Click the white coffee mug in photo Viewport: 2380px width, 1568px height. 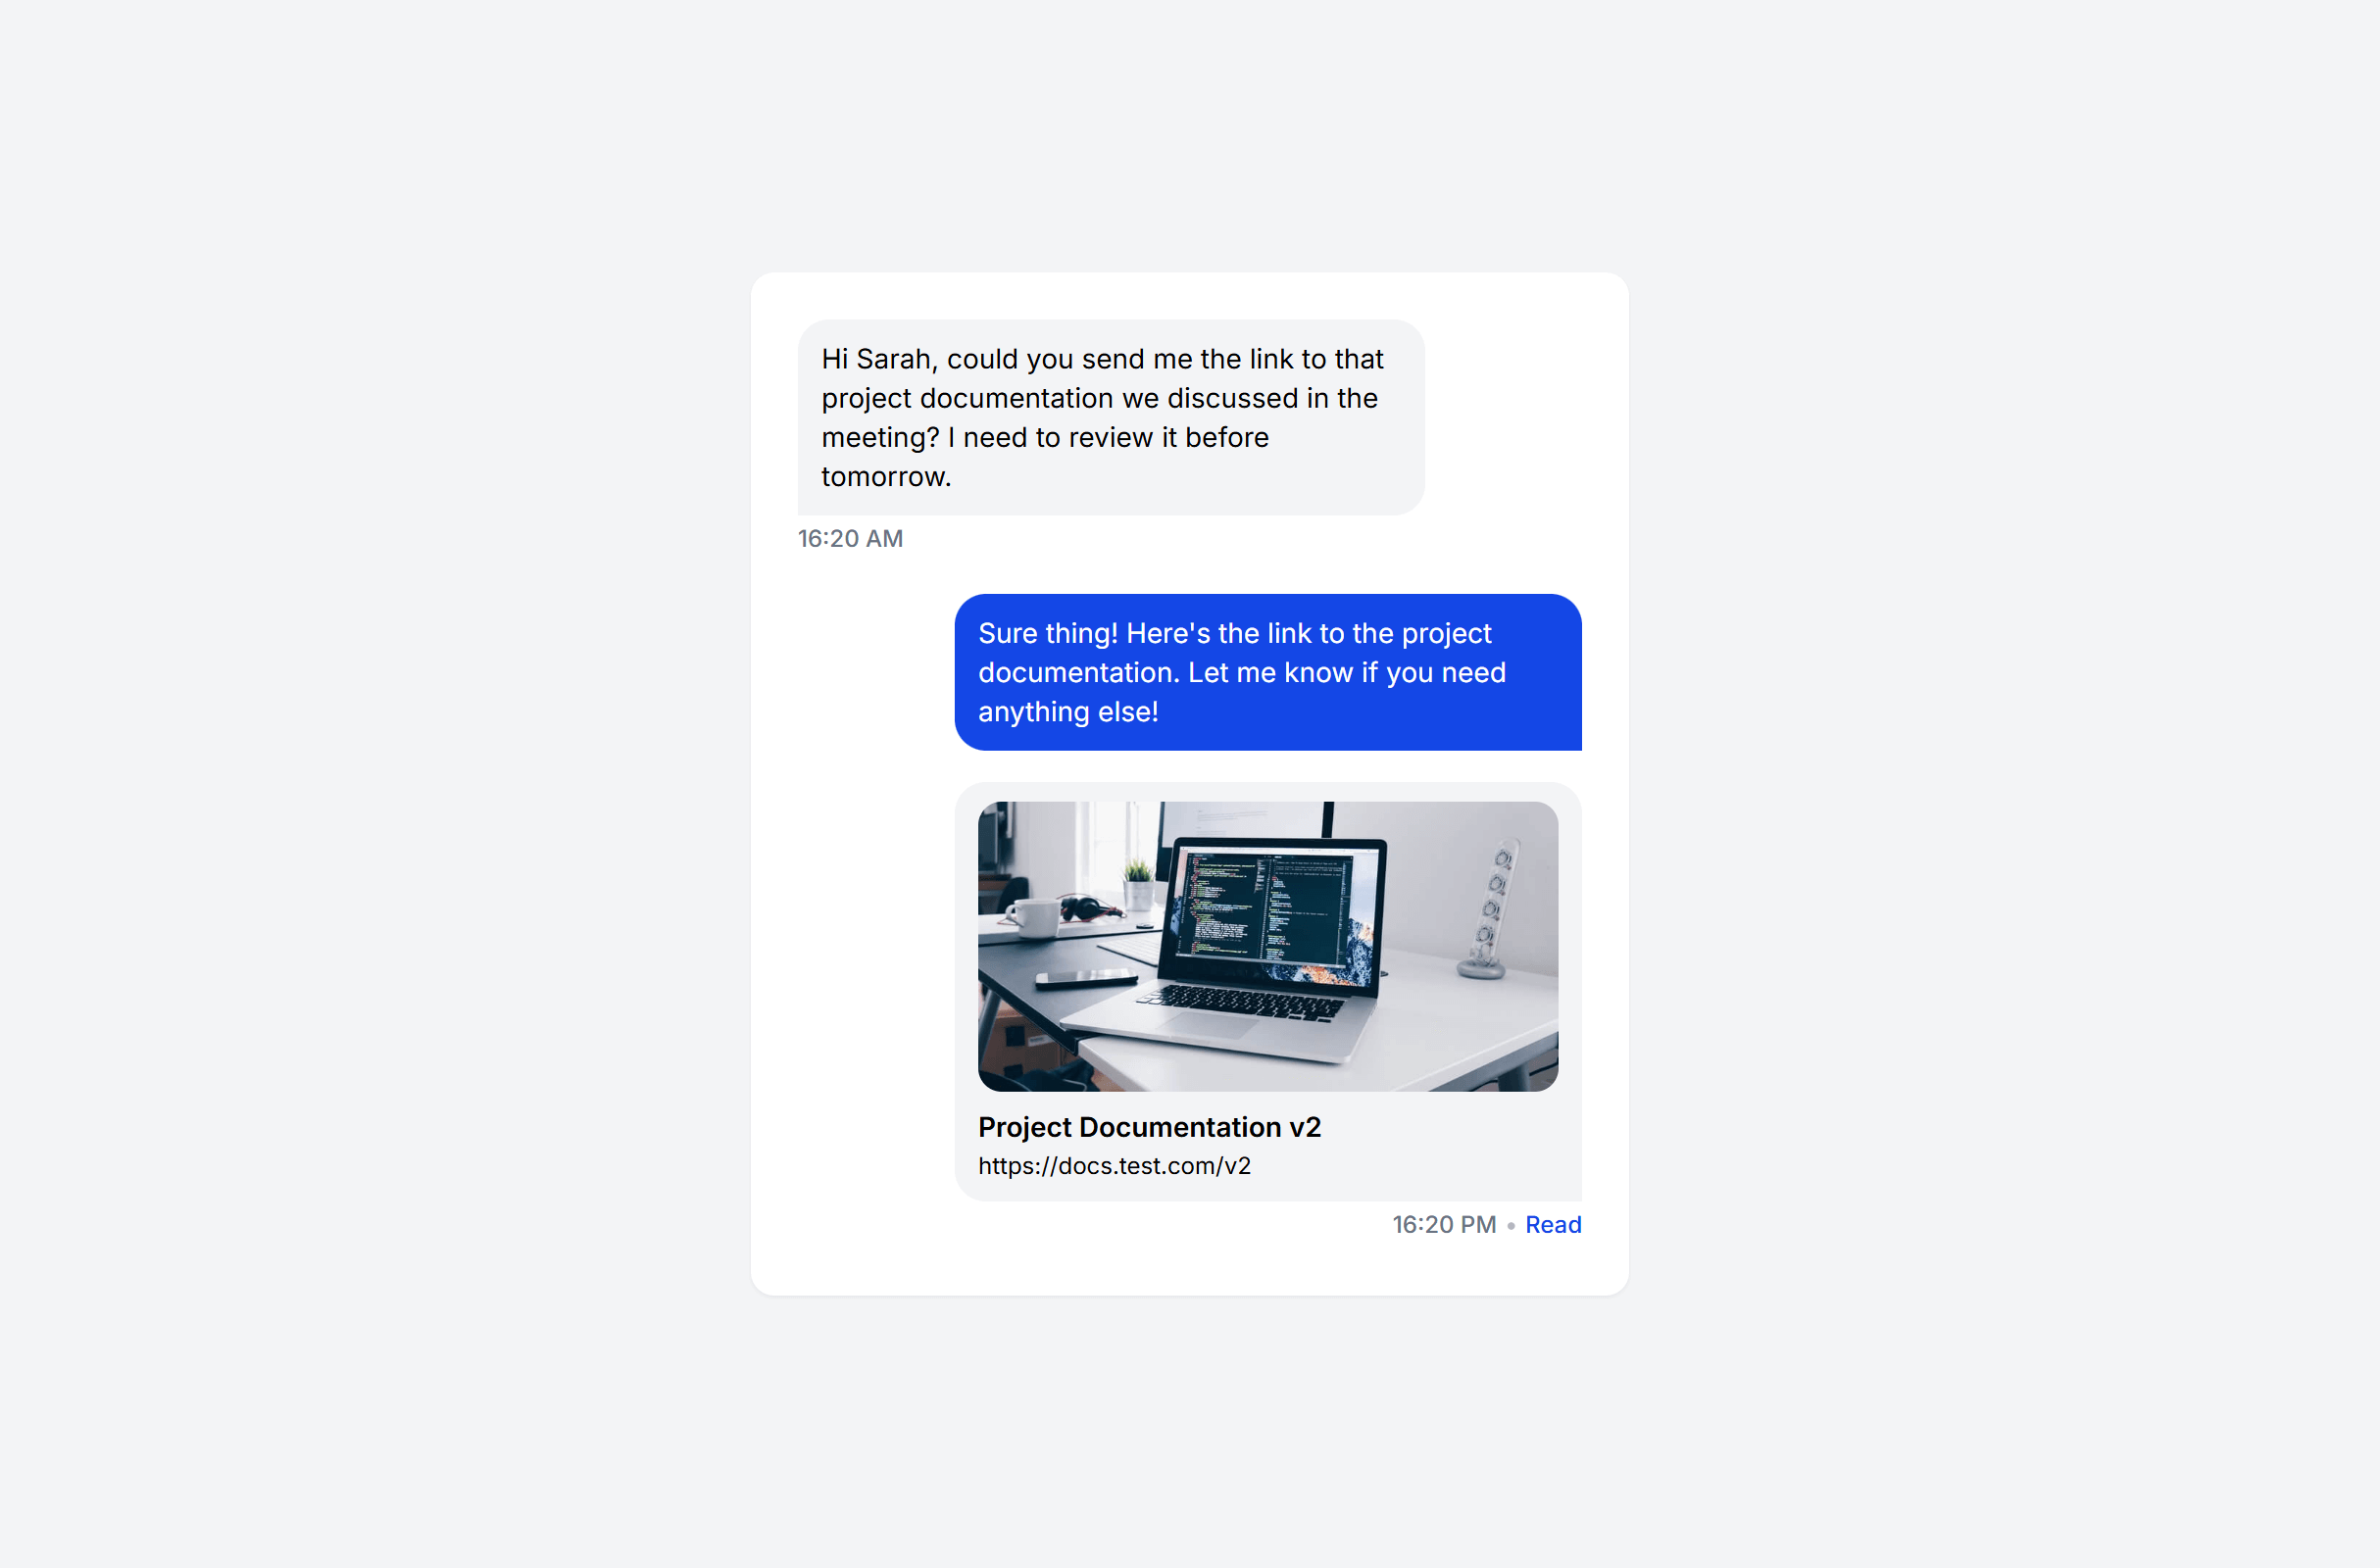coord(1032,916)
